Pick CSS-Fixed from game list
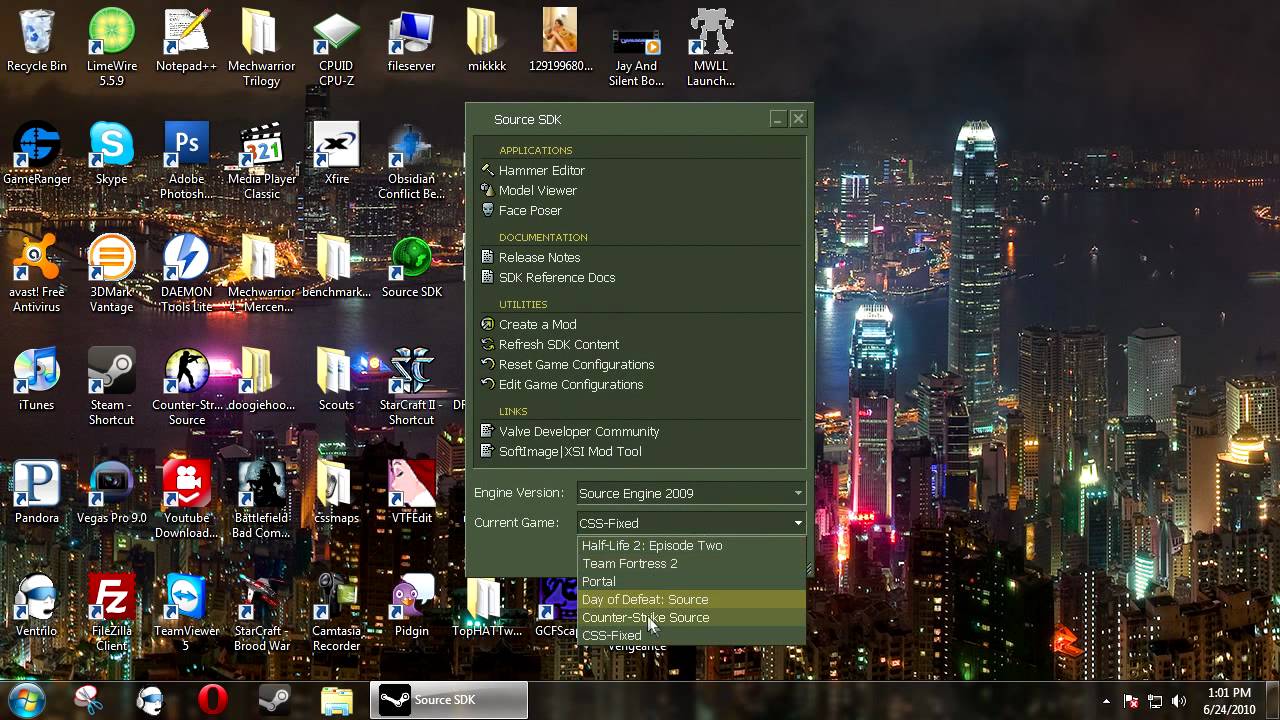Image resolution: width=1280 pixels, height=720 pixels. (x=692, y=635)
